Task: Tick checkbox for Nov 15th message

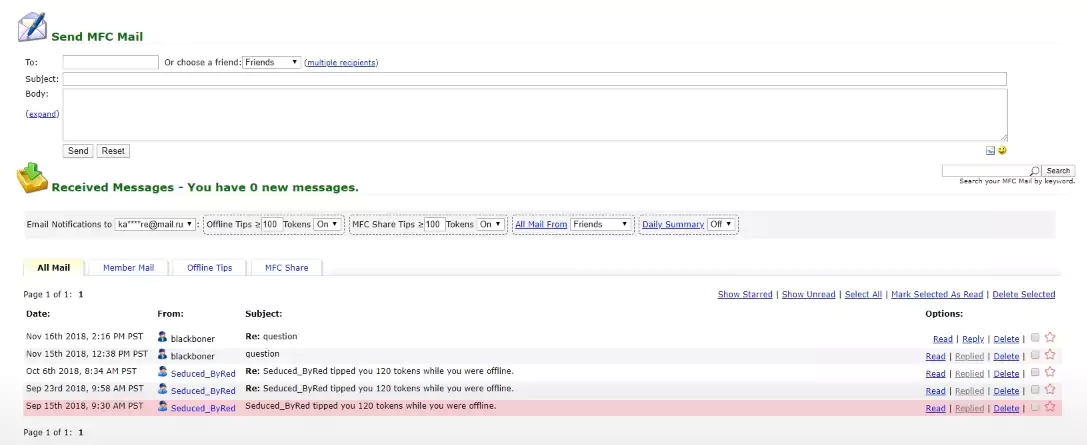Action: [1035, 355]
